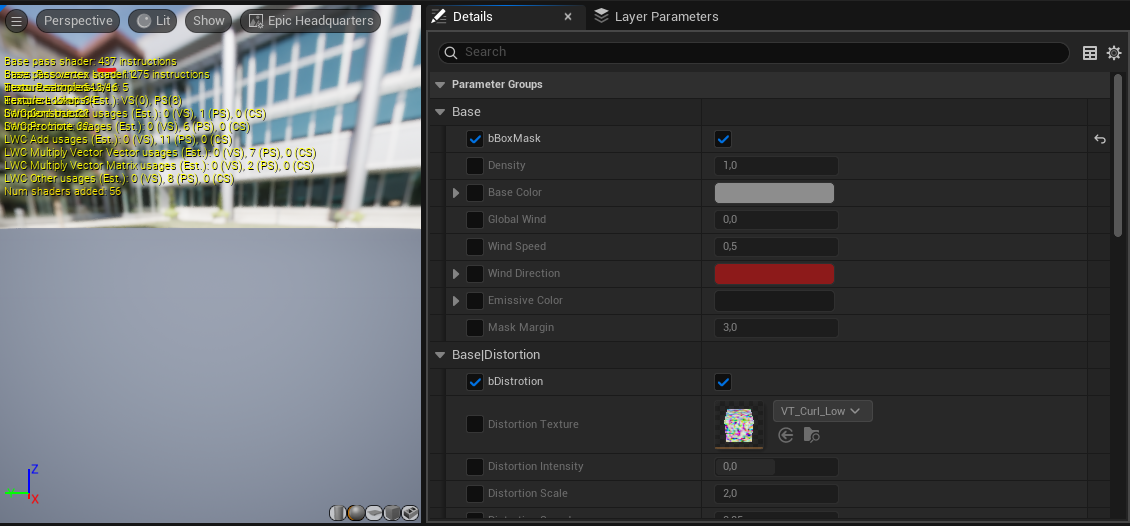This screenshot has width=1130, height=526.
Task: Switch to the Layer Parameters tab
Action: click(x=657, y=17)
